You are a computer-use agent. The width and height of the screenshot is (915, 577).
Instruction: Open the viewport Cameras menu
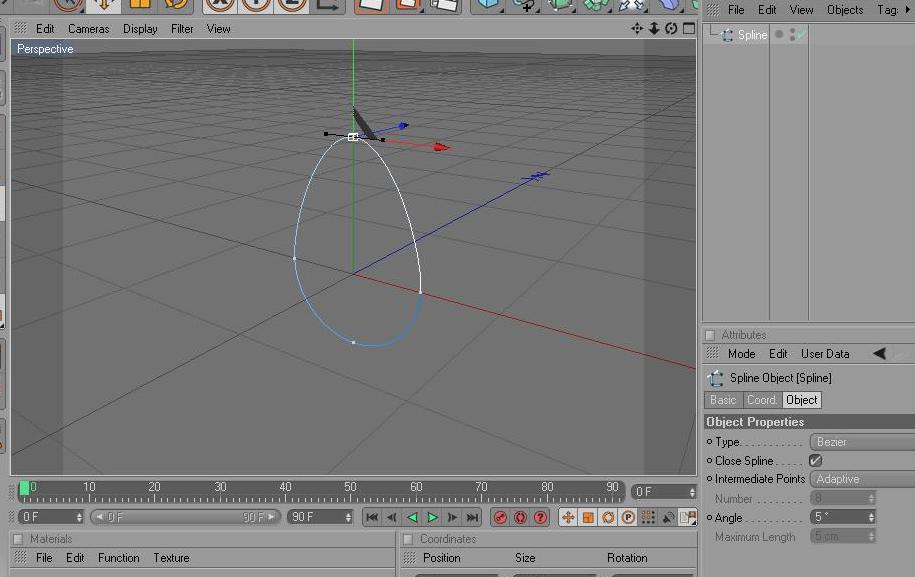click(89, 29)
